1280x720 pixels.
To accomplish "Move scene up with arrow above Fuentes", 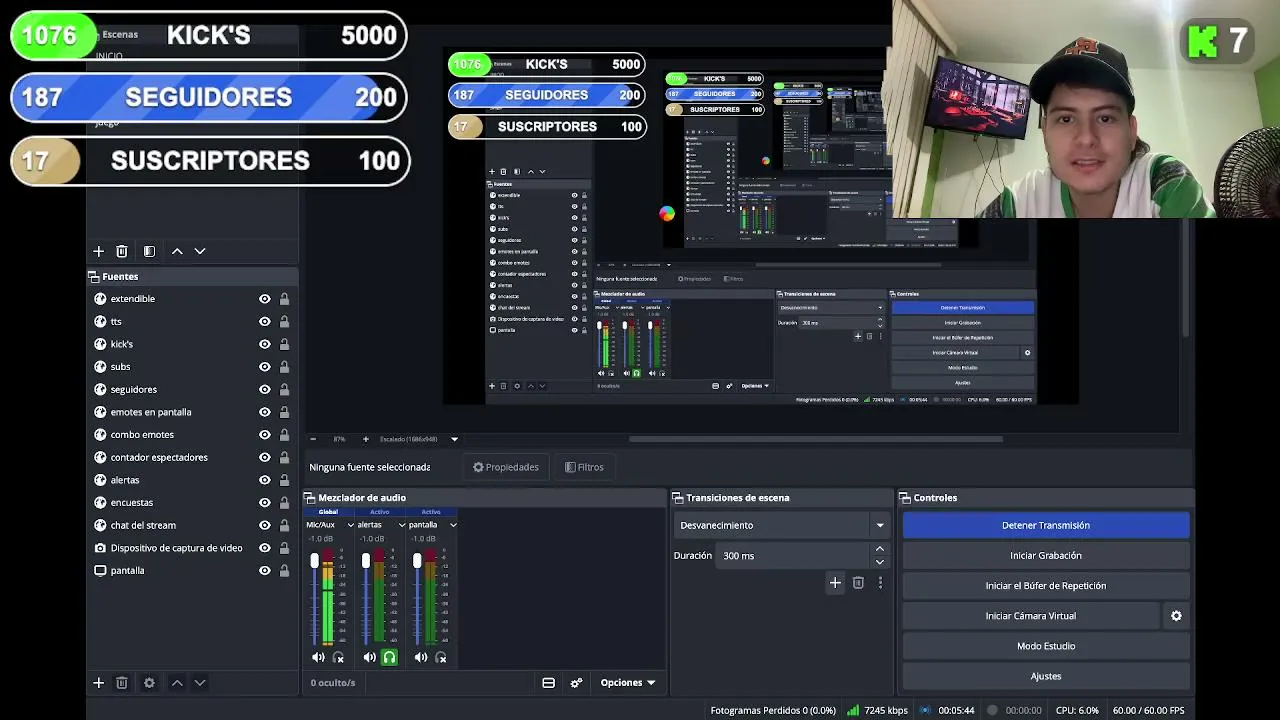I will point(177,251).
